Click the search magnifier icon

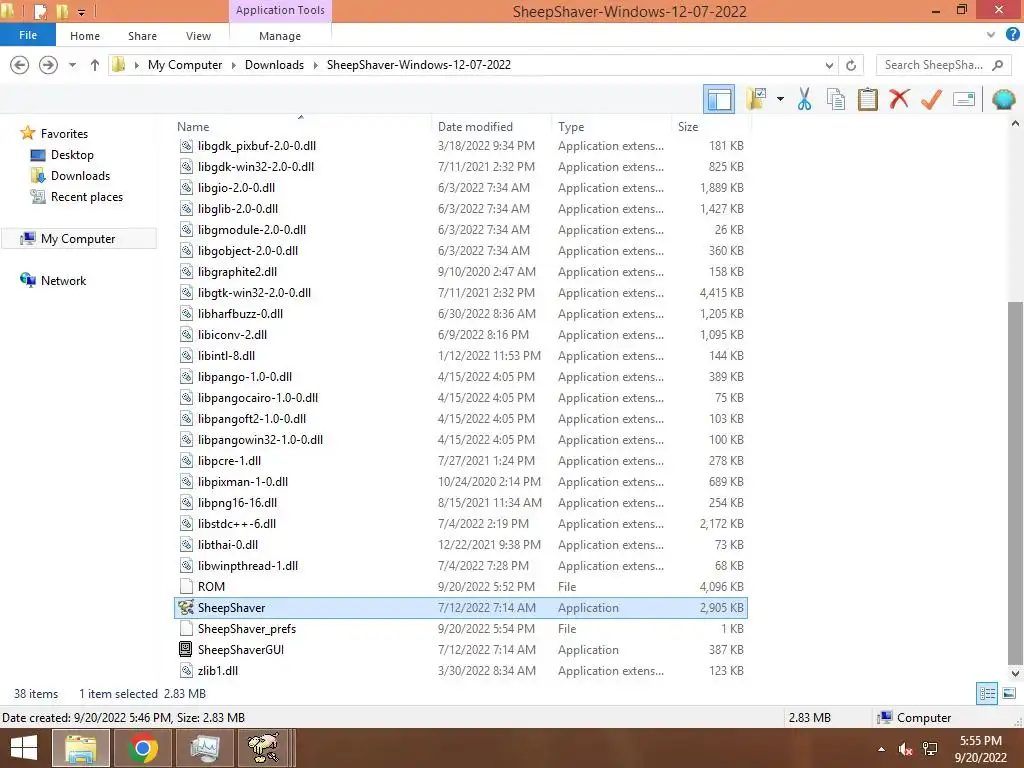coord(997,65)
